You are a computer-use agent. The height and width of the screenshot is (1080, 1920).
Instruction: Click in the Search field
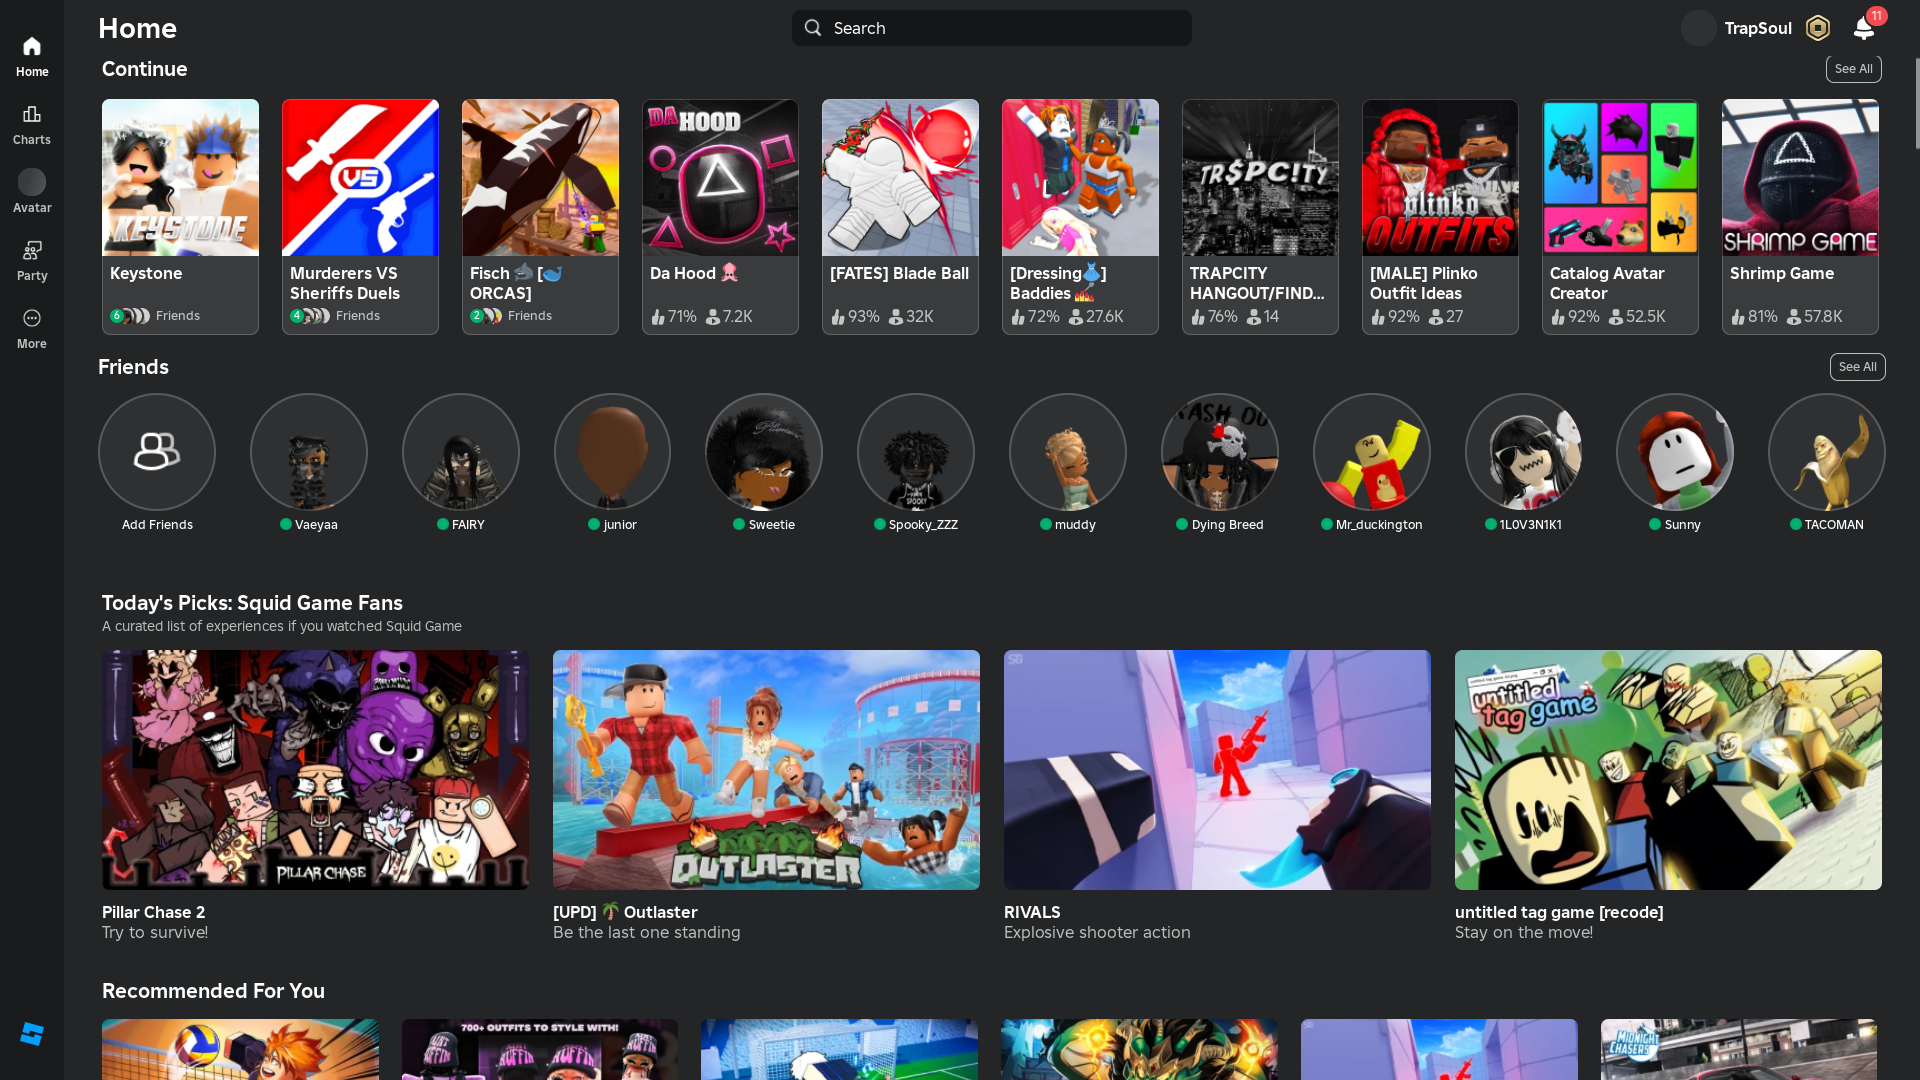[990, 28]
